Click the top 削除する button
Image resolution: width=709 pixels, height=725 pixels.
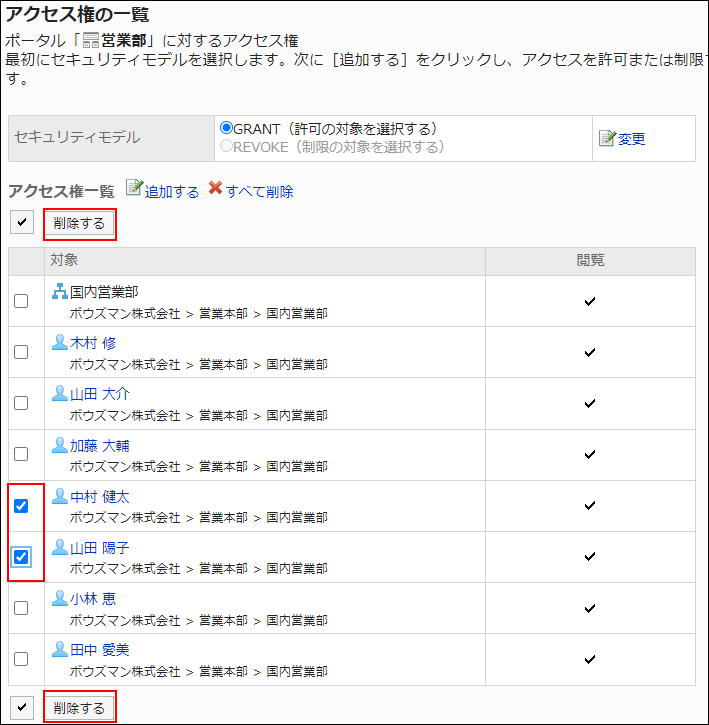pos(80,224)
